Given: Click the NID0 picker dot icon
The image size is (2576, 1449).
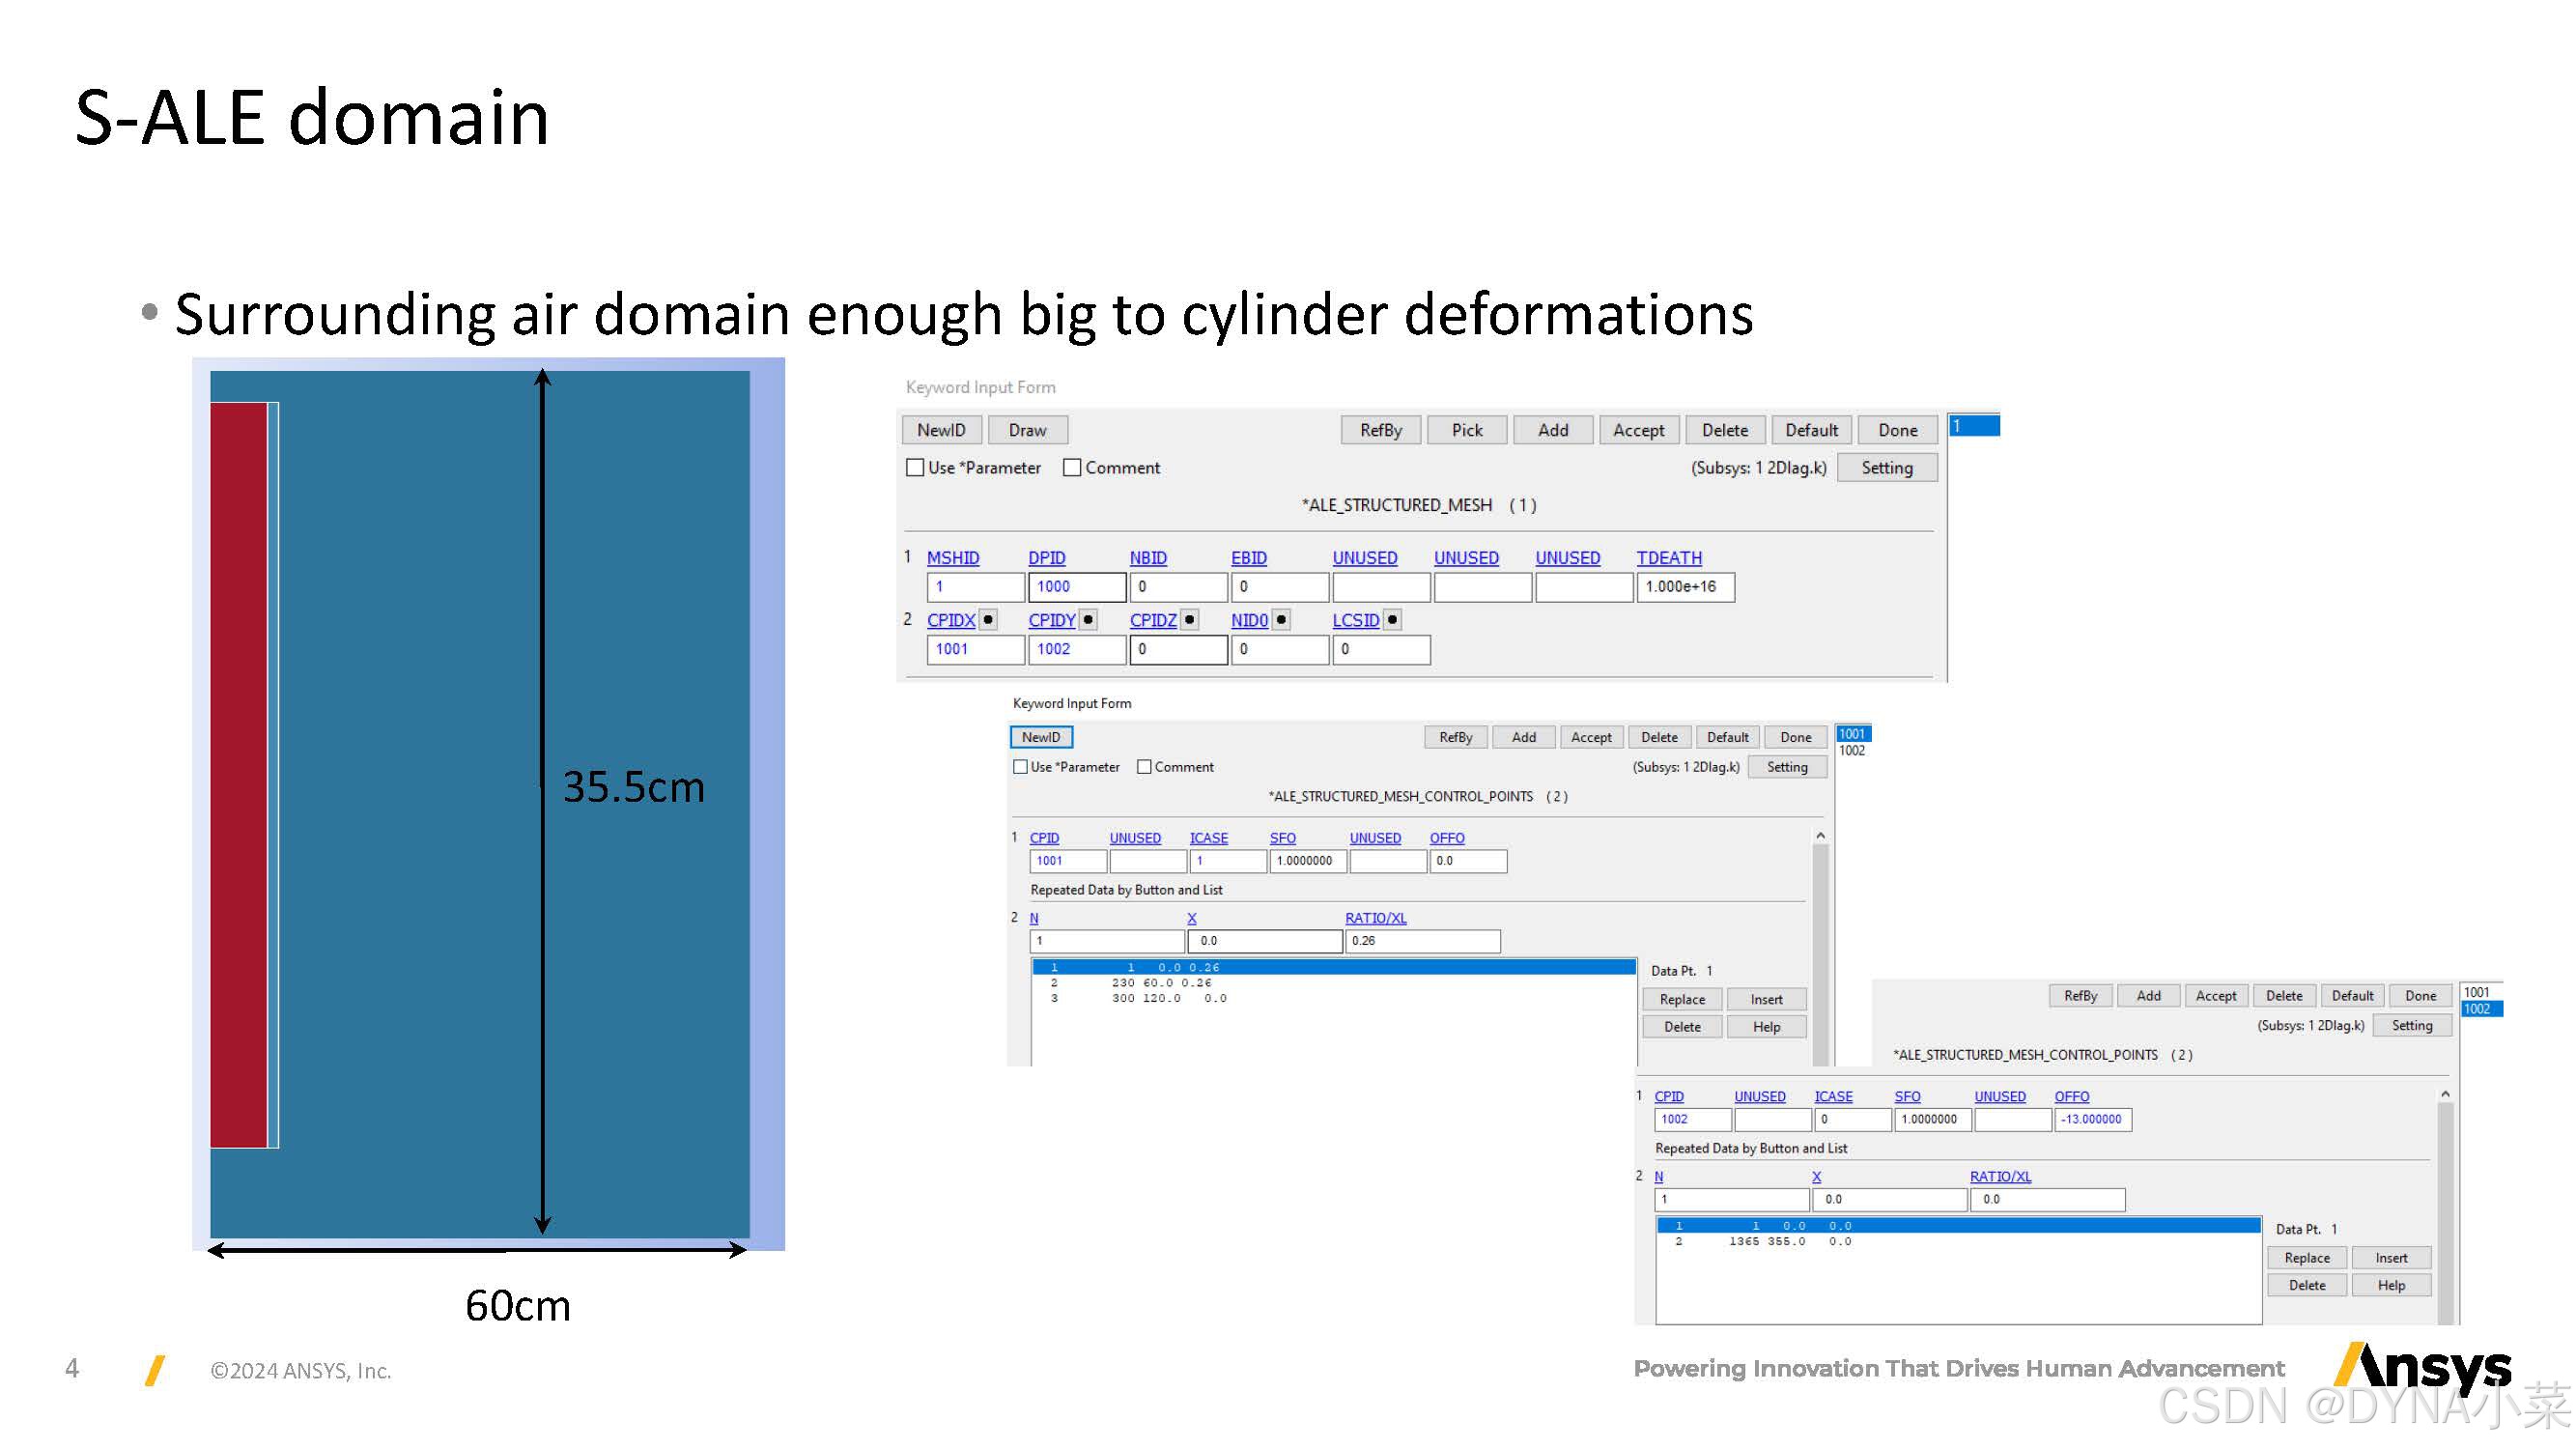Looking at the screenshot, I should (x=1281, y=620).
